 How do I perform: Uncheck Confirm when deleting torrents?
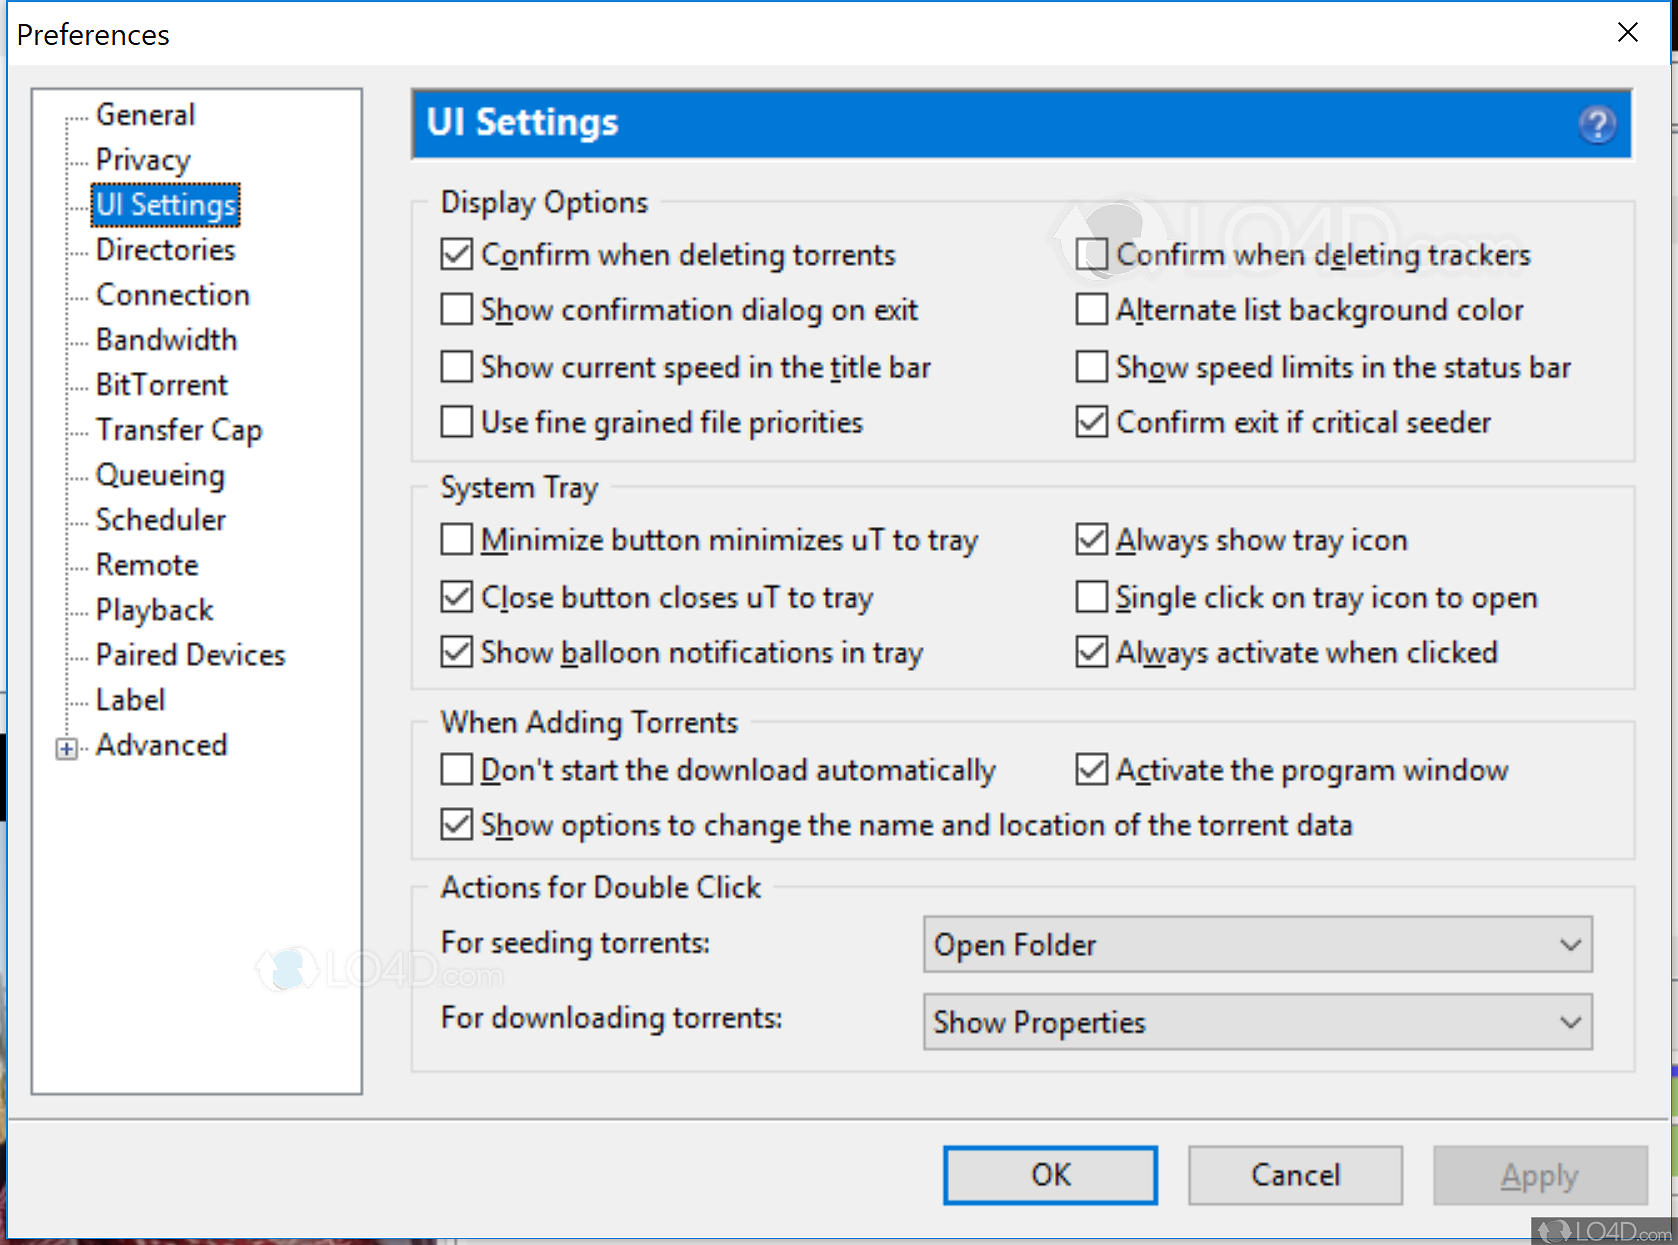457,255
